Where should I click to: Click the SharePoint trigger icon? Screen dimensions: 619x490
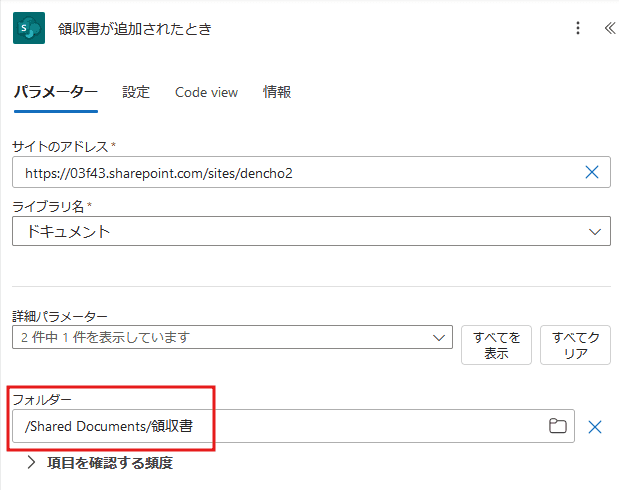[x=29, y=28]
